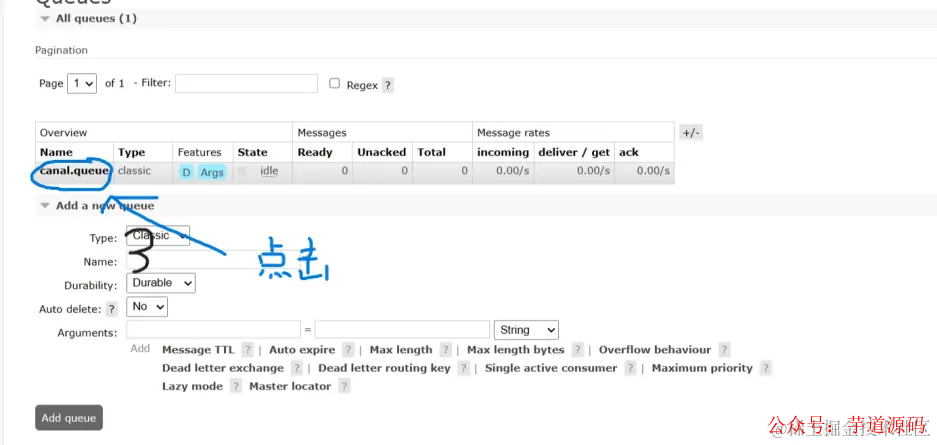Add the Auto expire argument
937x445 pixels.
coord(302,350)
